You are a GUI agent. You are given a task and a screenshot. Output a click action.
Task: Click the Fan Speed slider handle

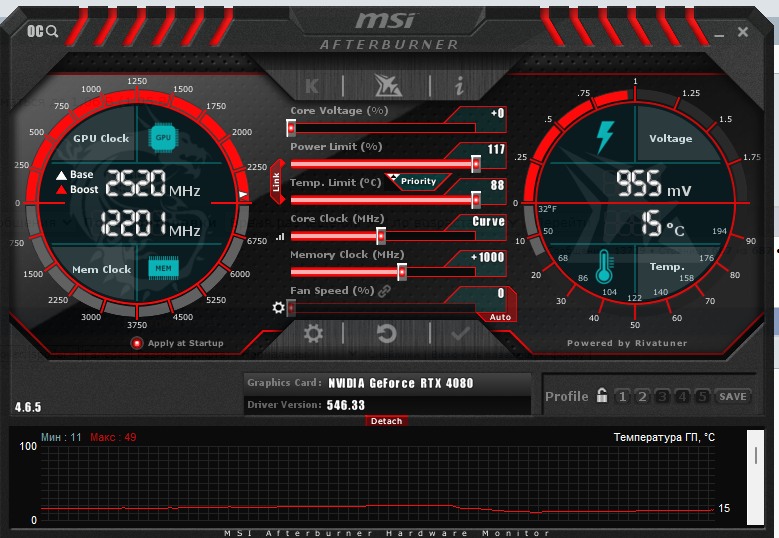click(x=291, y=308)
